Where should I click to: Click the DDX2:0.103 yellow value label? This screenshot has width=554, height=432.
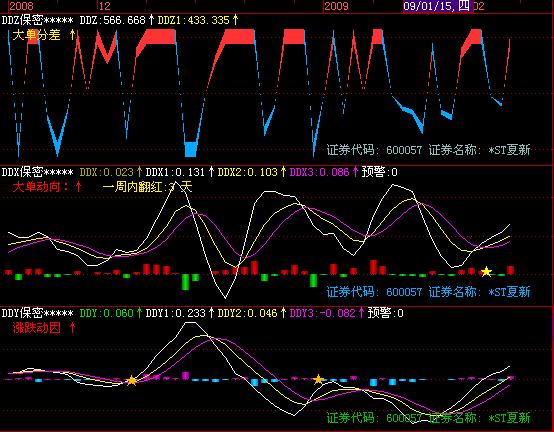click(247, 172)
